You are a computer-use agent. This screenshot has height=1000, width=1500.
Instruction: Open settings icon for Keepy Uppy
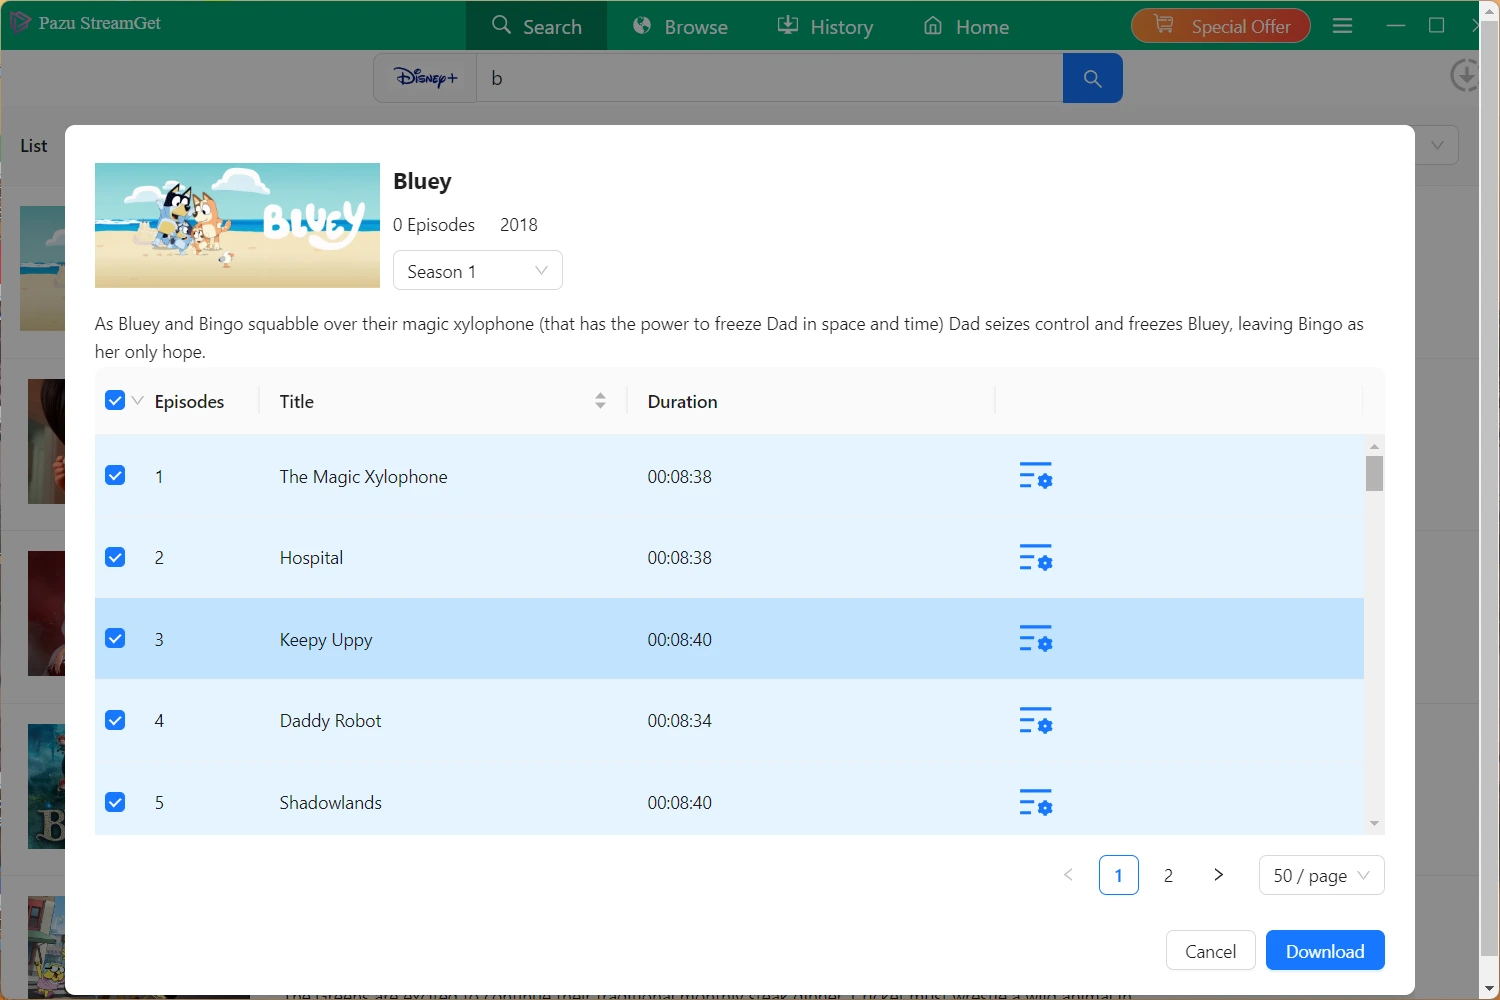click(x=1035, y=639)
